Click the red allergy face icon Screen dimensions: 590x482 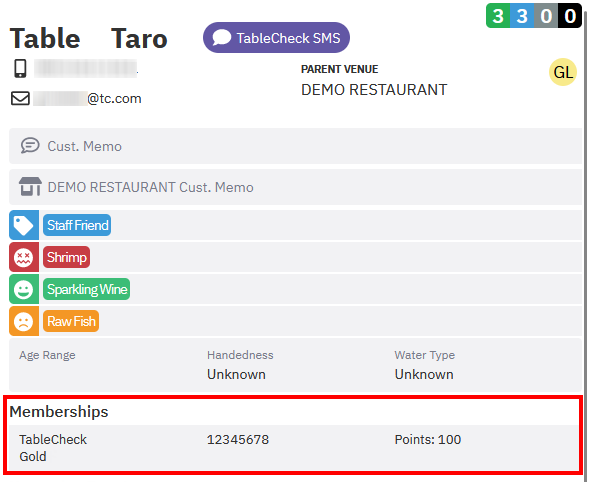(24, 257)
